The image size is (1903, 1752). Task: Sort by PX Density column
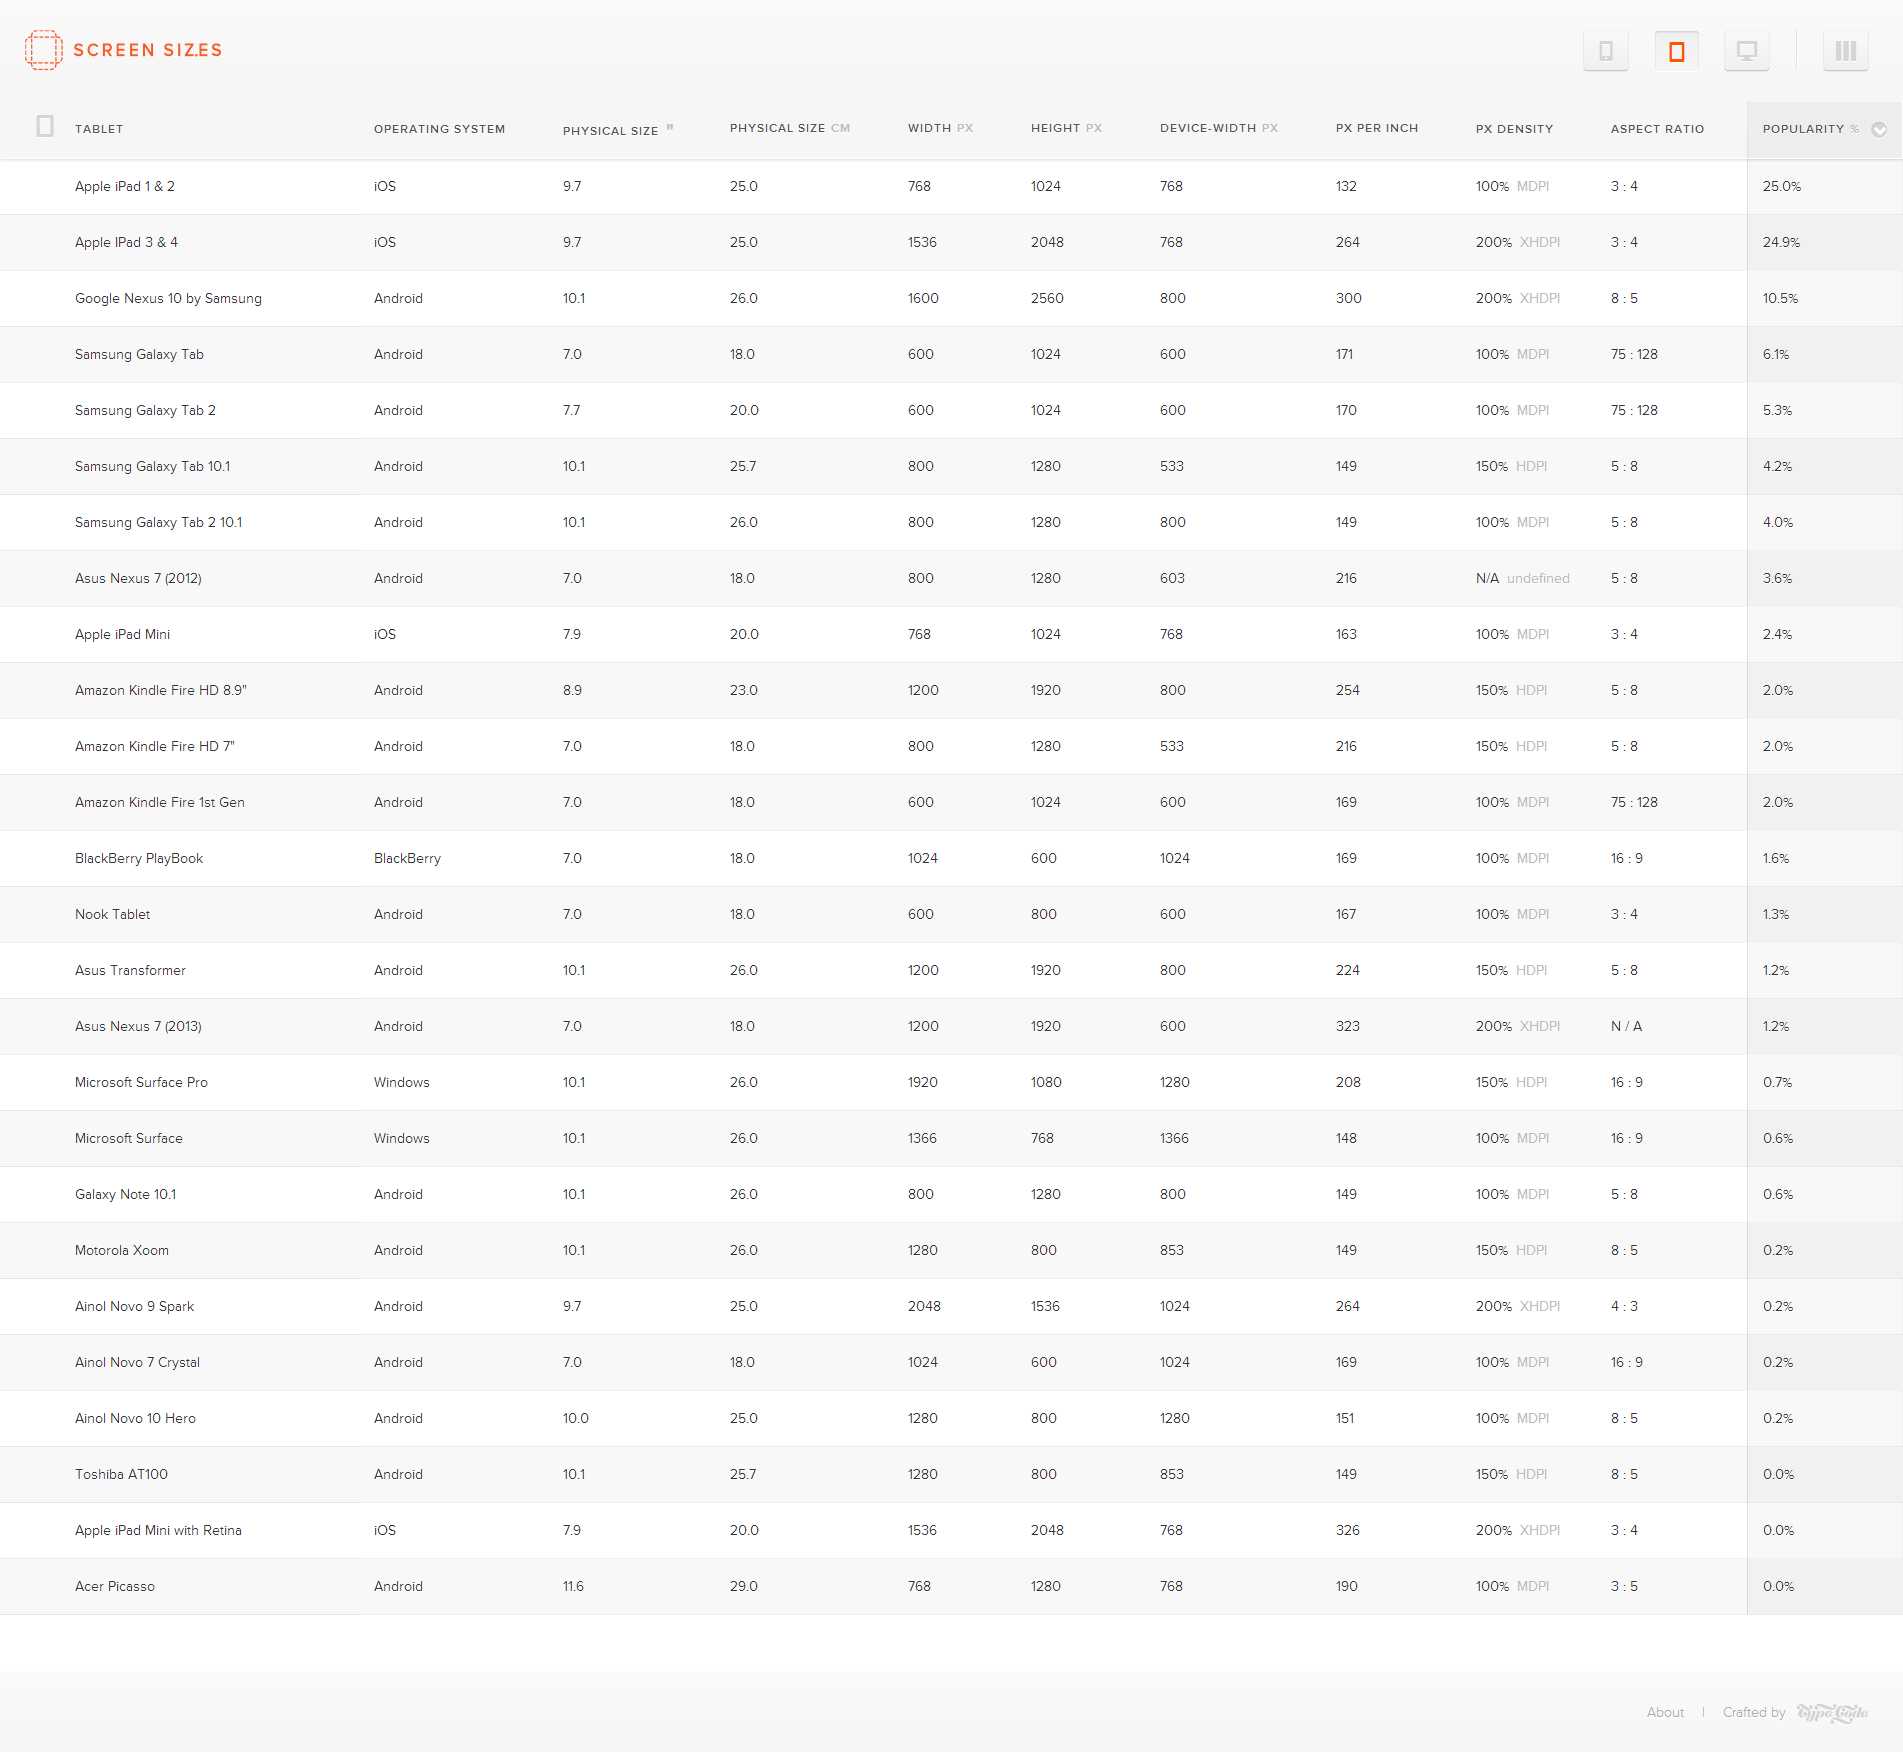[1514, 129]
